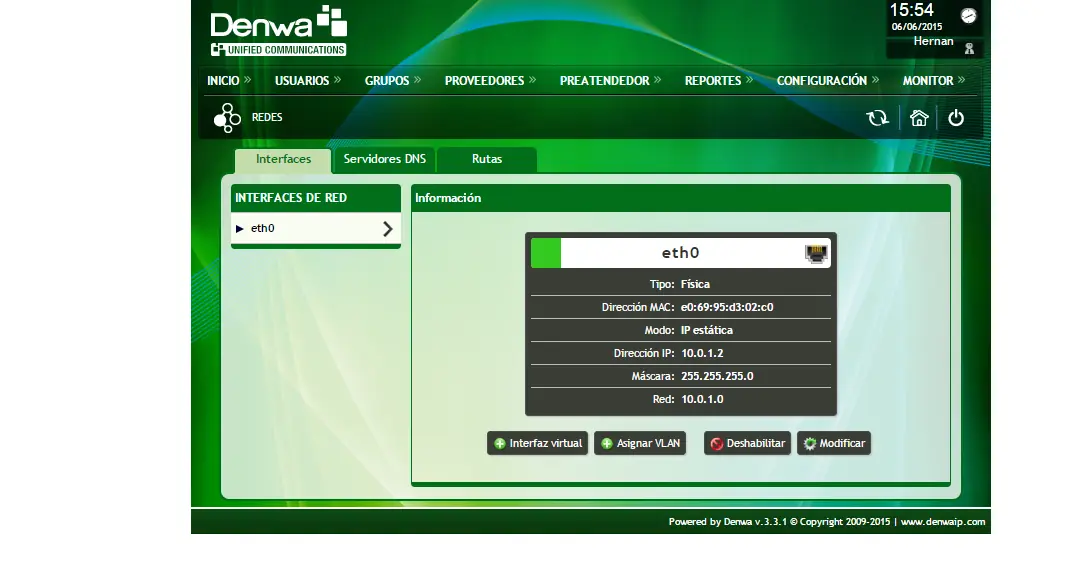Click the chevron arrow on eth0 row
This screenshot has height=569, width=1072.
388,229
